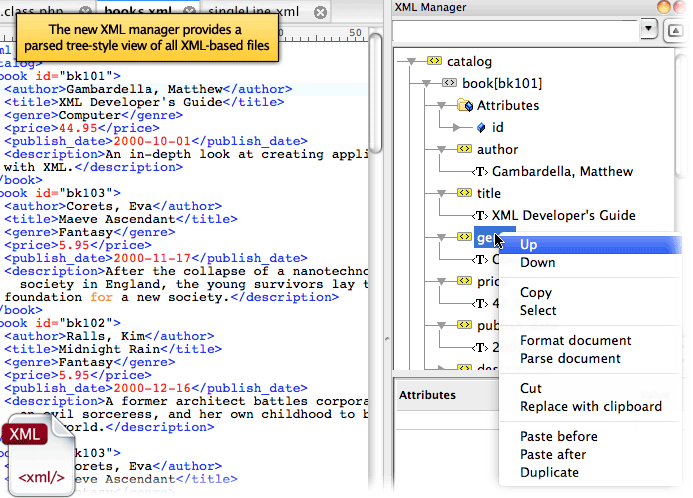This screenshot has height=498, width=693.
Task: Select XML Developer's Guide text node
Action: 564,215
